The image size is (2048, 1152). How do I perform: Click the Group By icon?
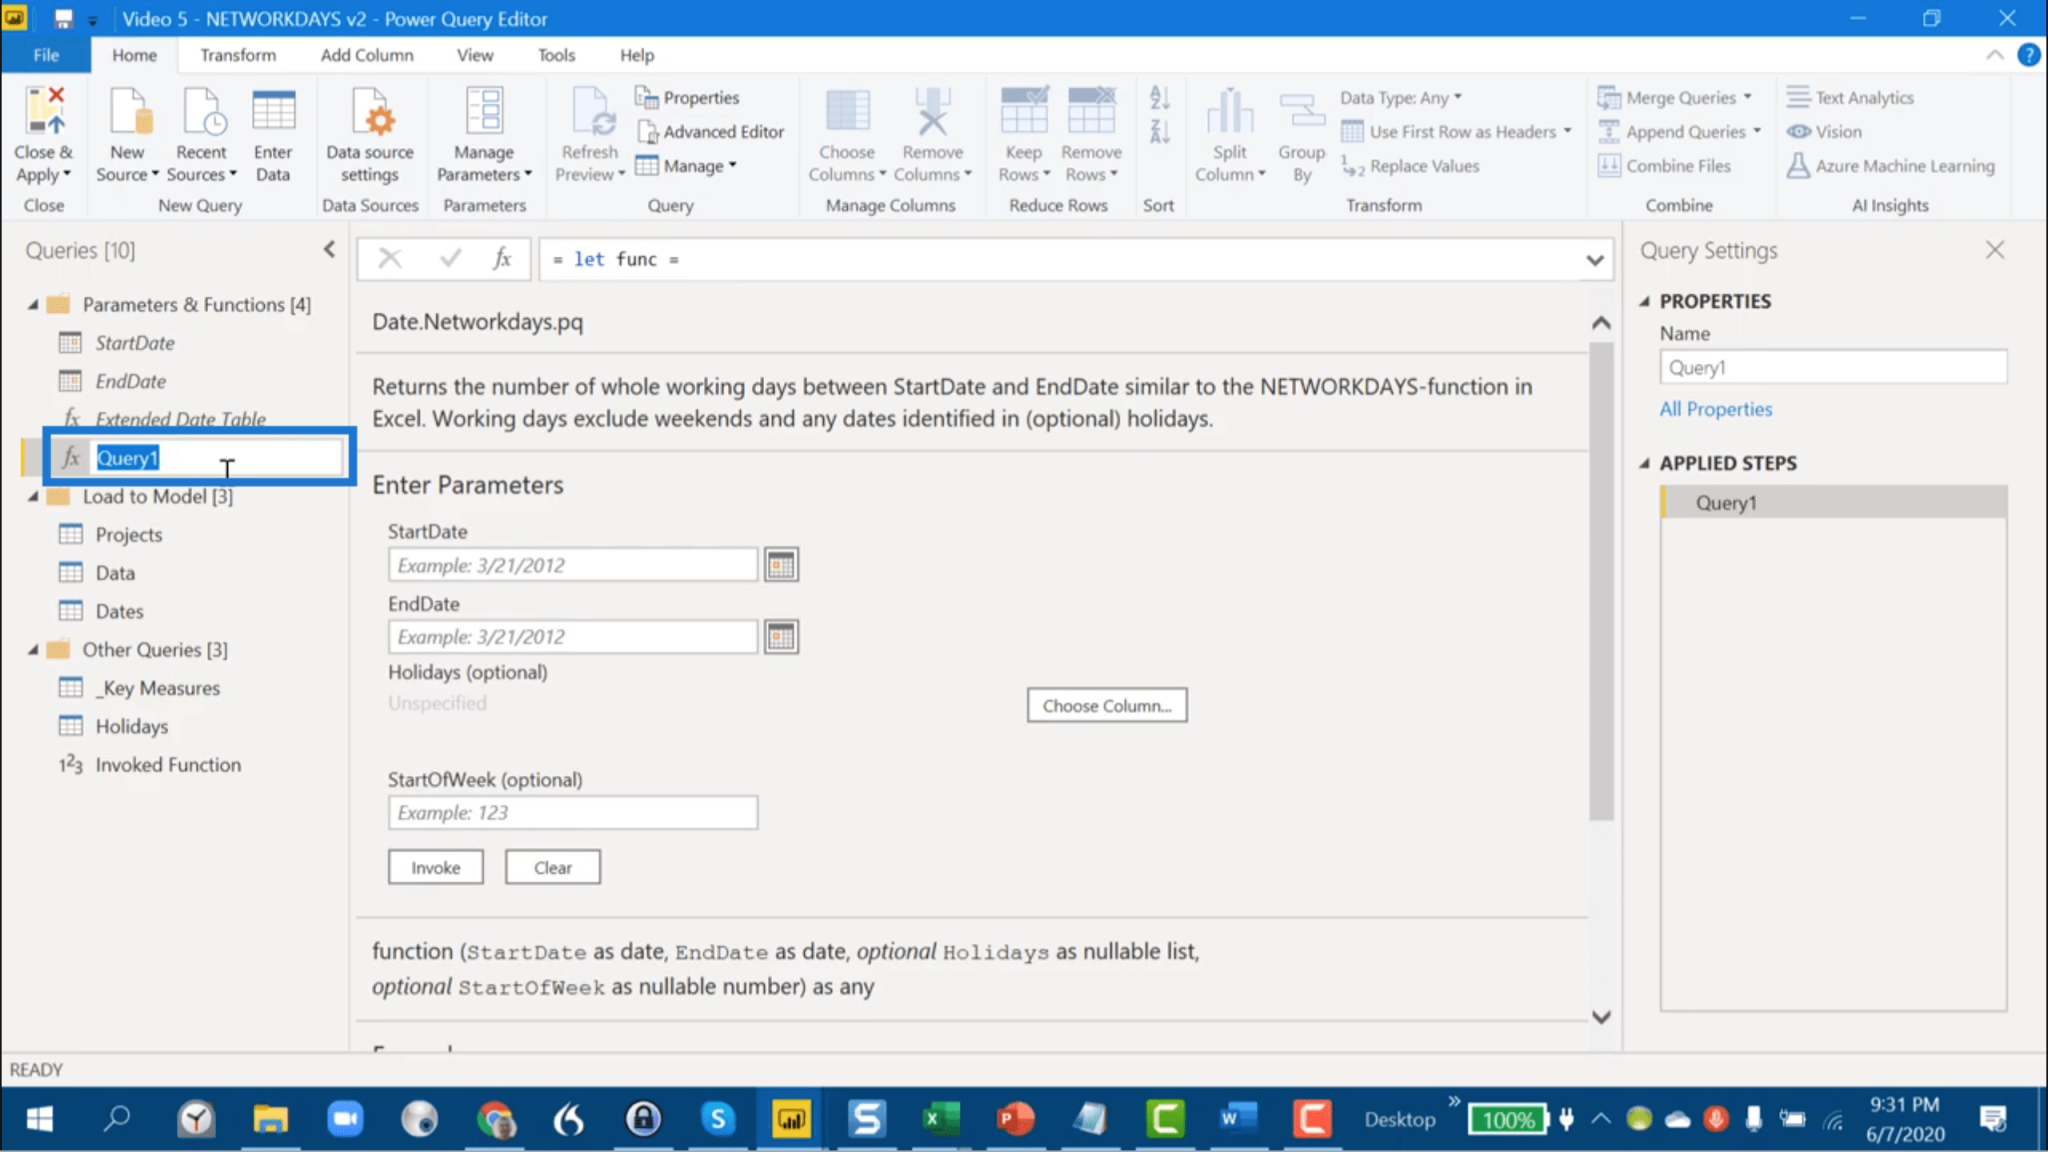(1301, 110)
